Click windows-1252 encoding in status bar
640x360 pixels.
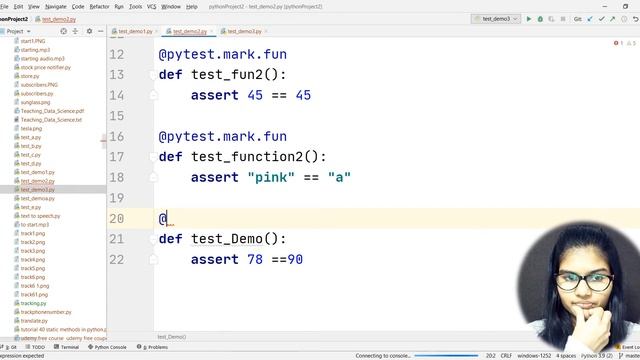pos(534,356)
